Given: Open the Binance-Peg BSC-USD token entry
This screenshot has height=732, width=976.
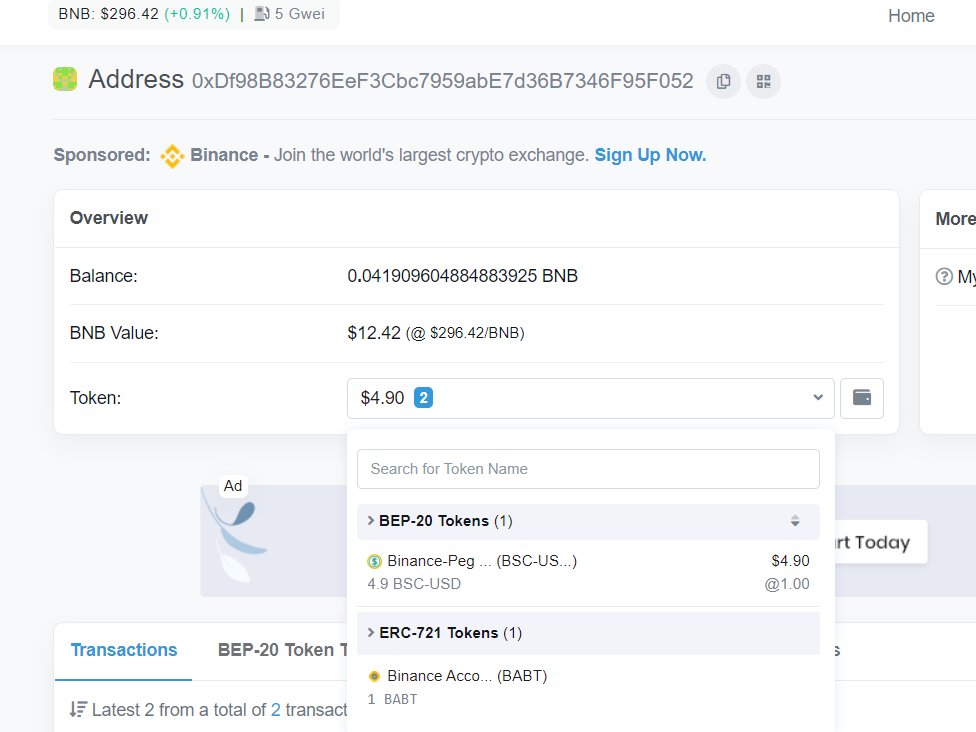Looking at the screenshot, I should tap(588, 572).
